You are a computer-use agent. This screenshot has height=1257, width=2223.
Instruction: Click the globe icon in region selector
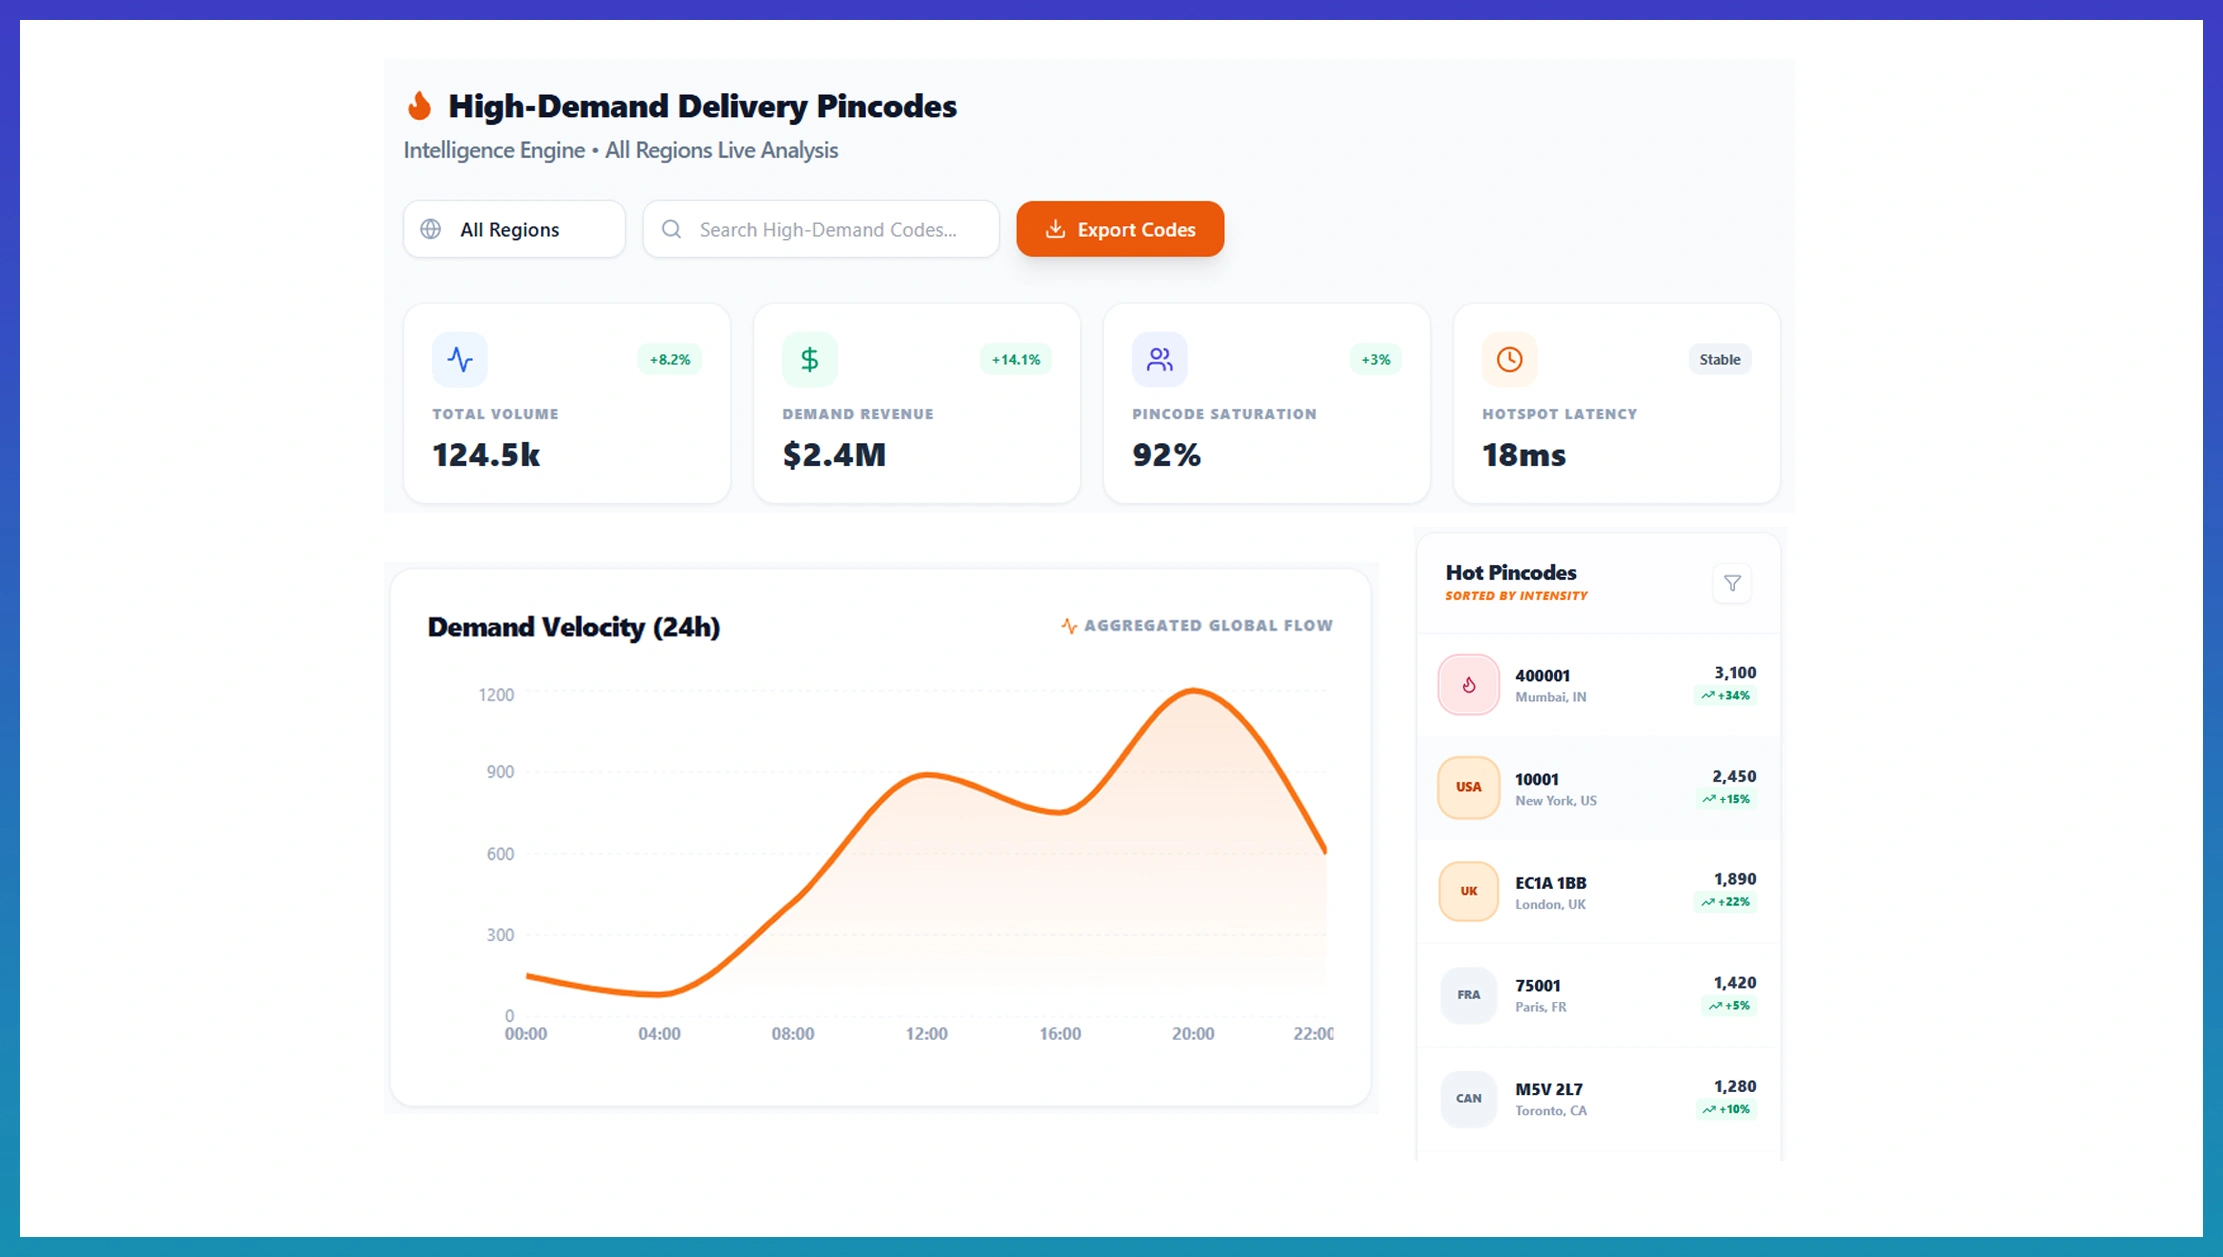431,229
